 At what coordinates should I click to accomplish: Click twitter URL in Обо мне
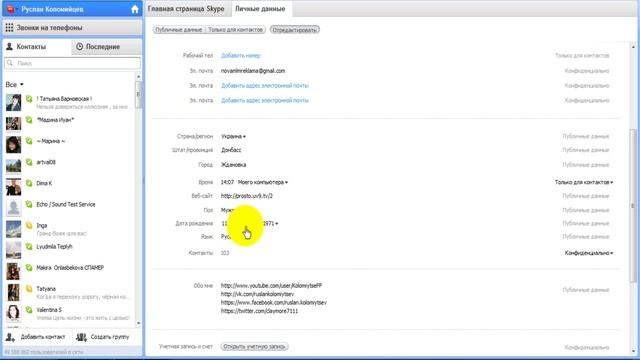tap(259, 311)
